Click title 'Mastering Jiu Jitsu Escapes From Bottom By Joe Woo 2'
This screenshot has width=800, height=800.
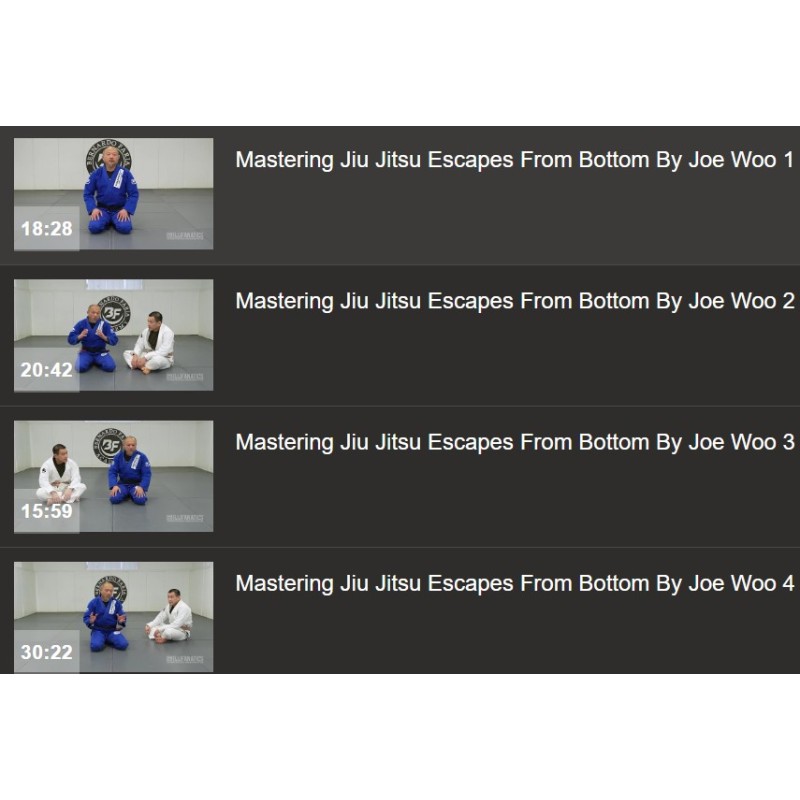pos(514,301)
